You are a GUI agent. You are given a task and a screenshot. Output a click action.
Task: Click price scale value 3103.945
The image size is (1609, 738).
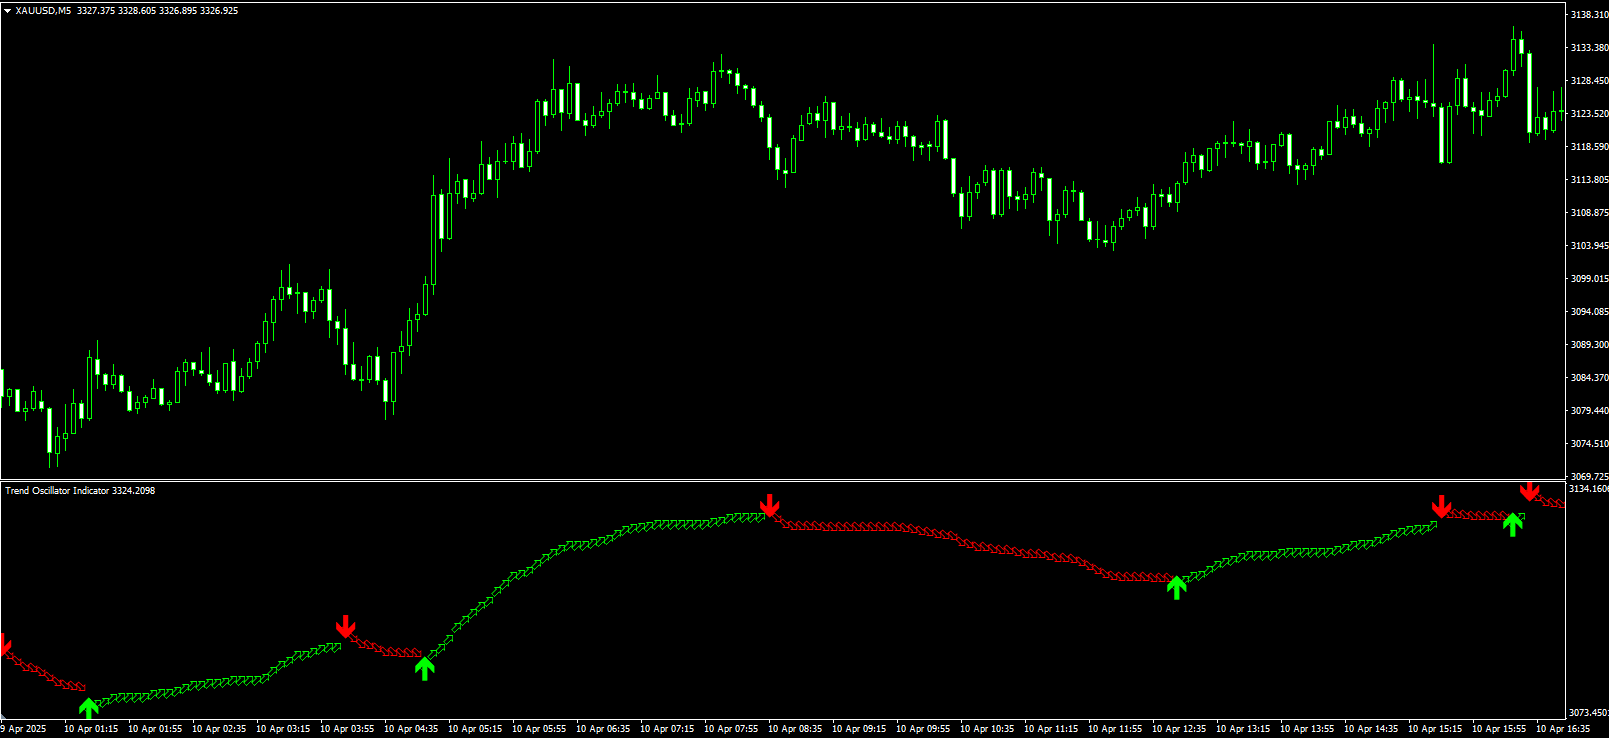coord(1589,246)
